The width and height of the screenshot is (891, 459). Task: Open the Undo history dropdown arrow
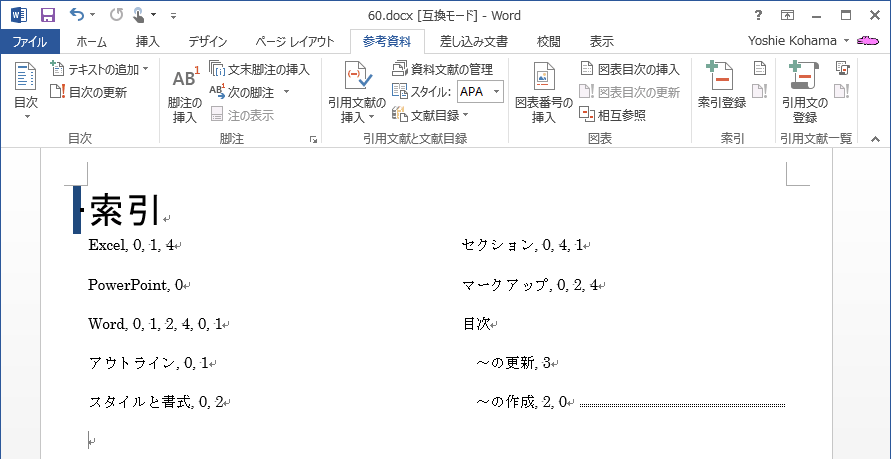pyautogui.click(x=93, y=15)
